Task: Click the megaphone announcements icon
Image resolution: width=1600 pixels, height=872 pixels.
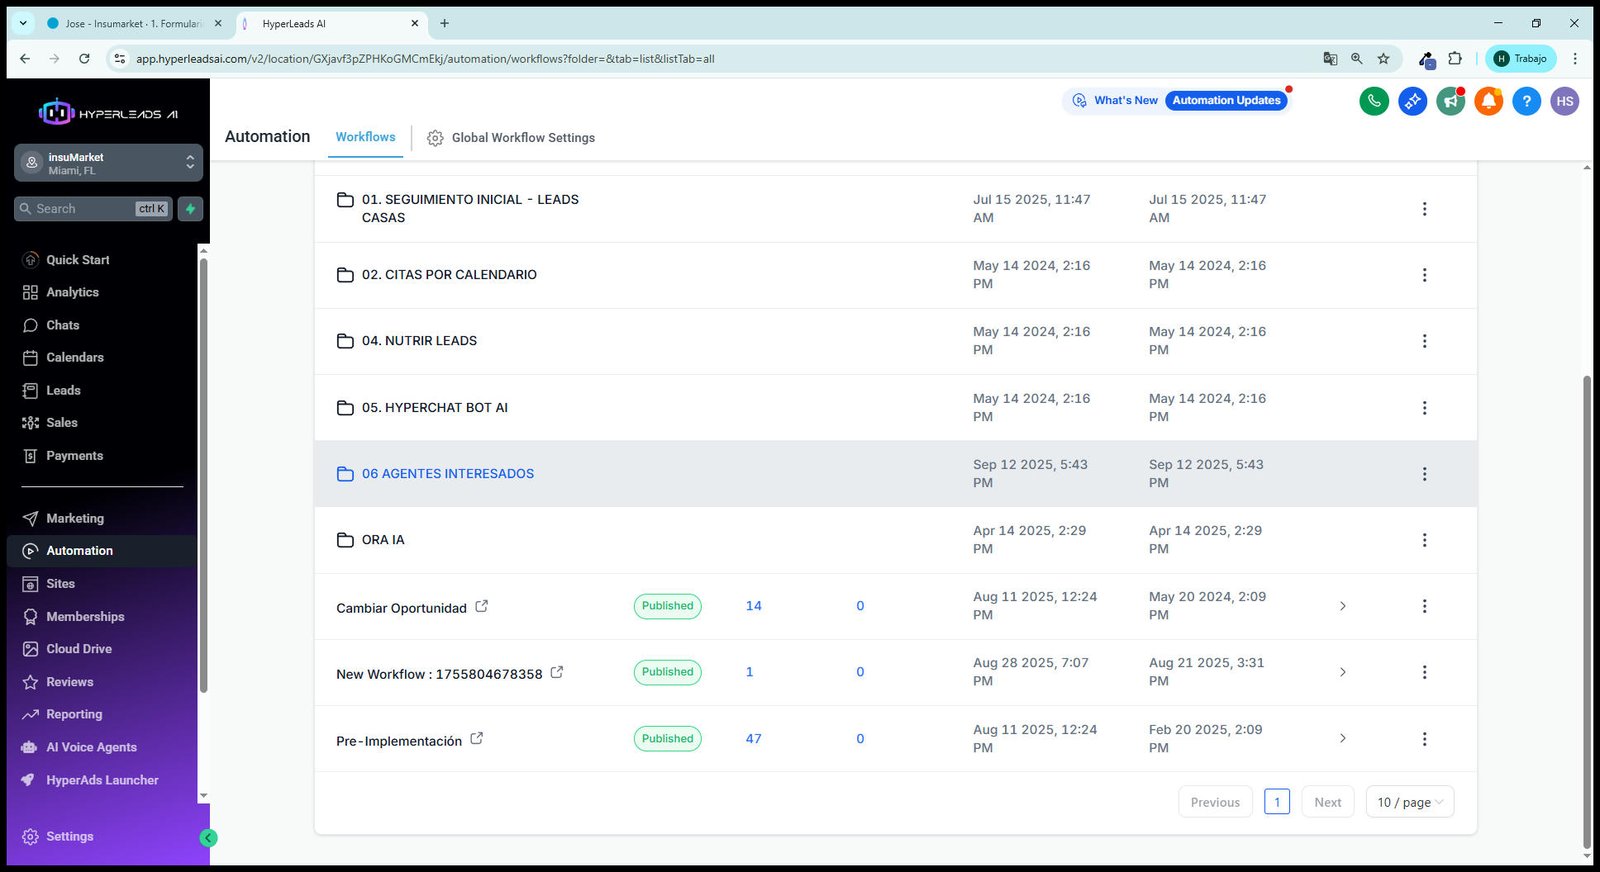Action: click(1450, 101)
